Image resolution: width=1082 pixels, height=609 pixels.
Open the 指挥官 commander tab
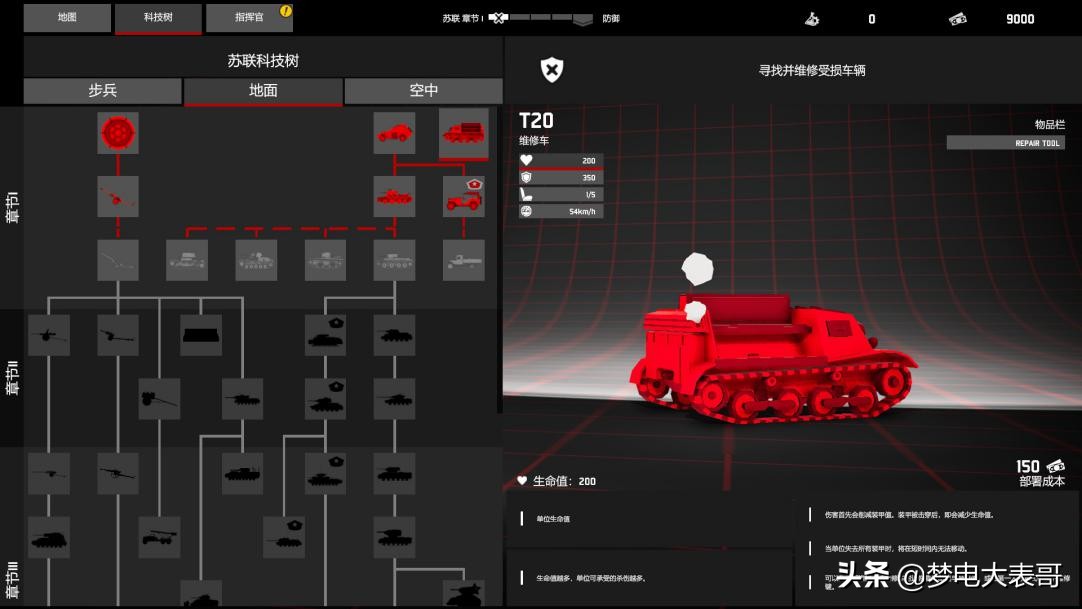(249, 18)
